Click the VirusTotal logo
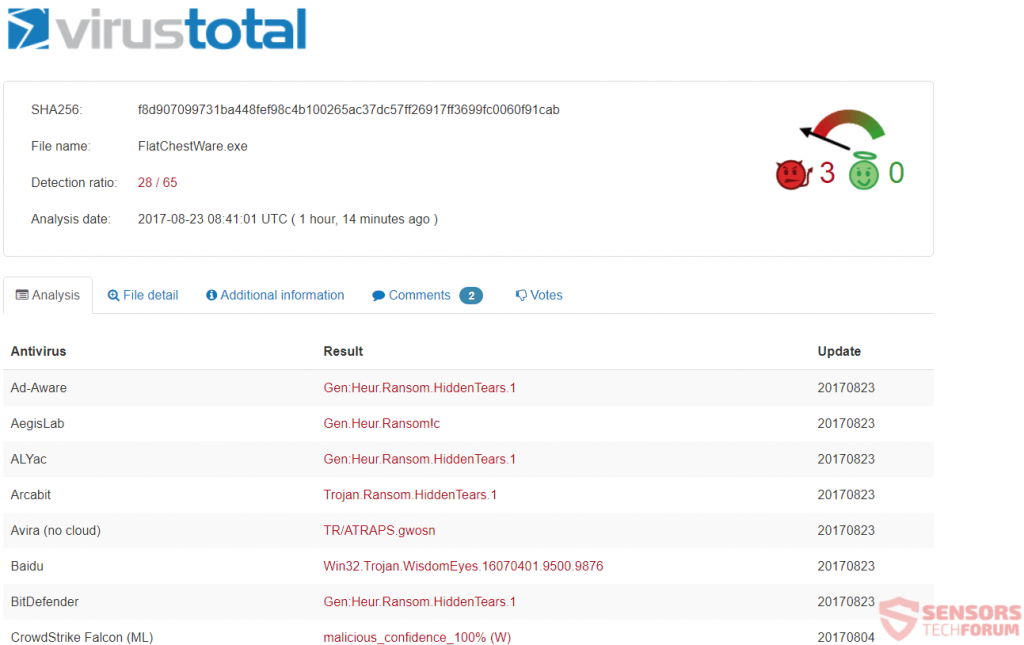 coord(157,30)
